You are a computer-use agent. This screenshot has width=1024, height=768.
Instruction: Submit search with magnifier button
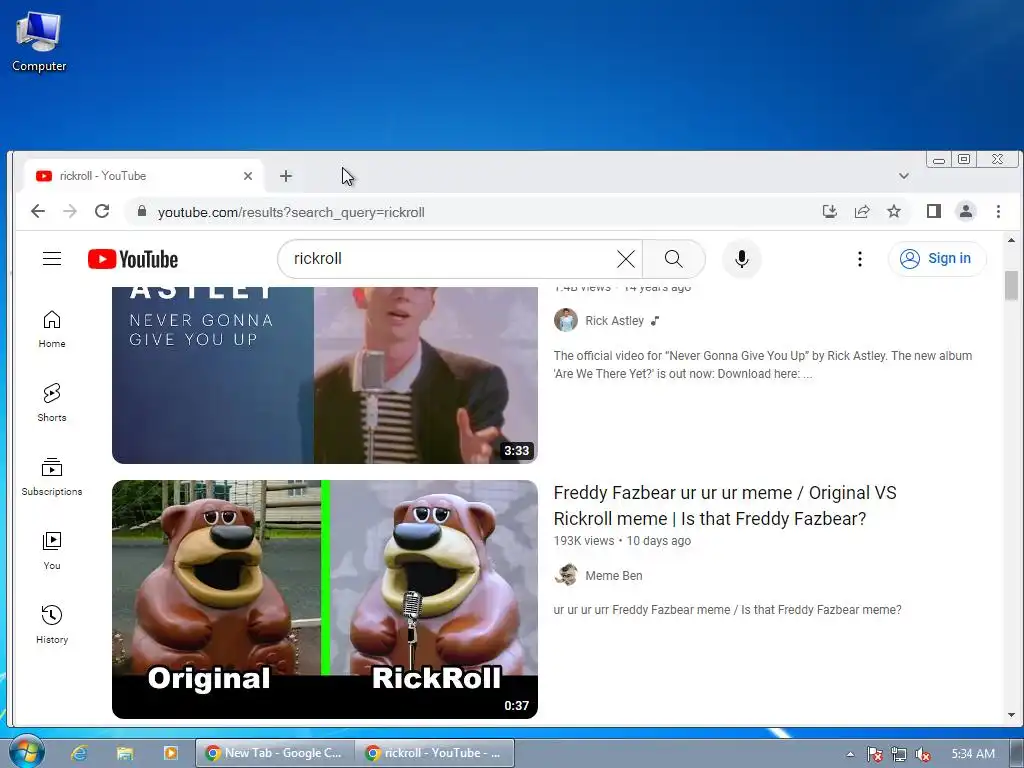pos(673,259)
